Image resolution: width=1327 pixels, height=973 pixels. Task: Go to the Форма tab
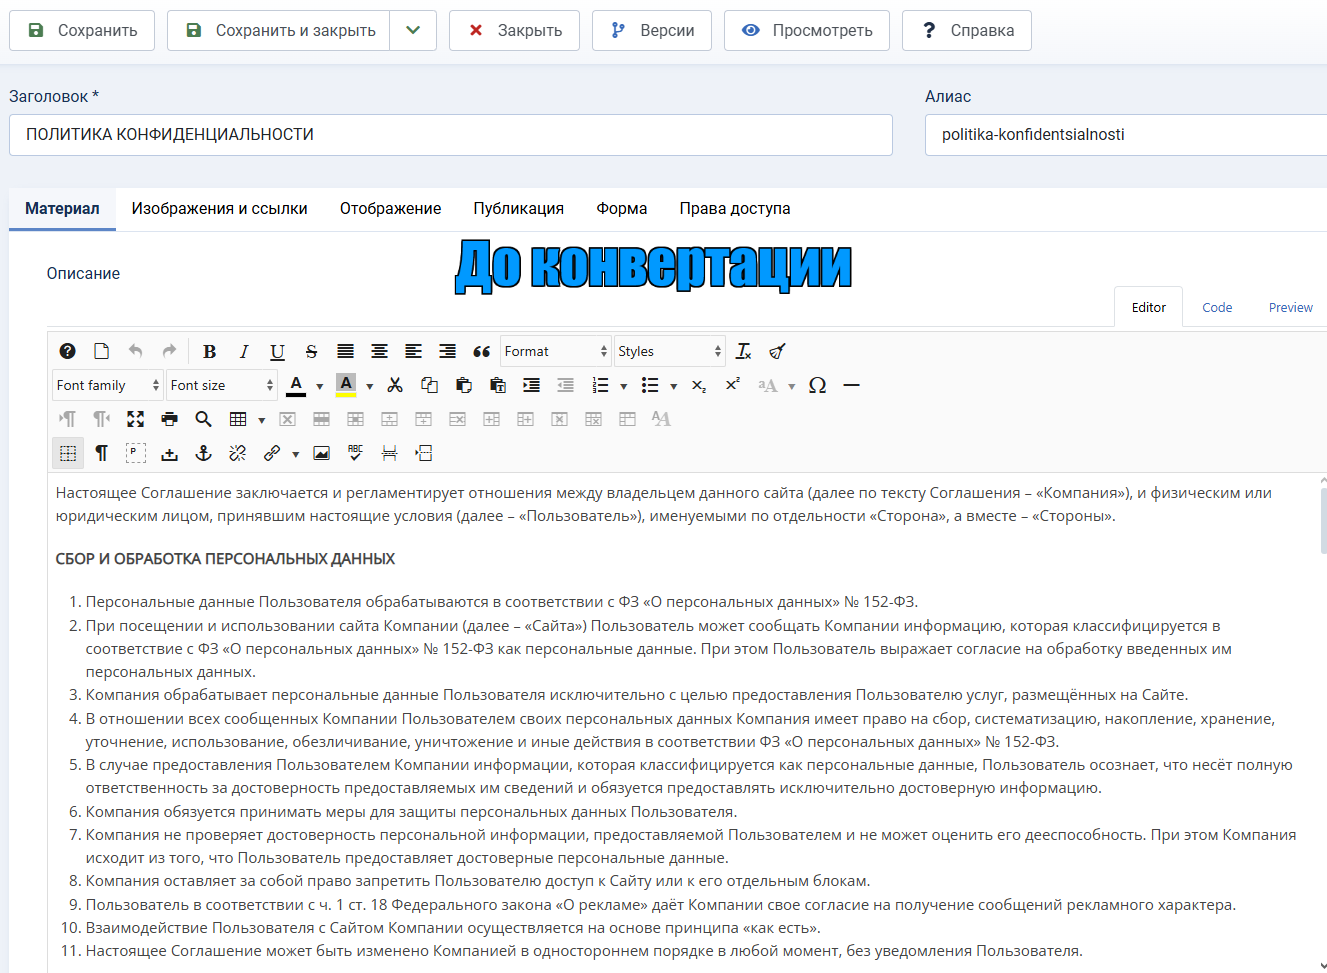622,208
